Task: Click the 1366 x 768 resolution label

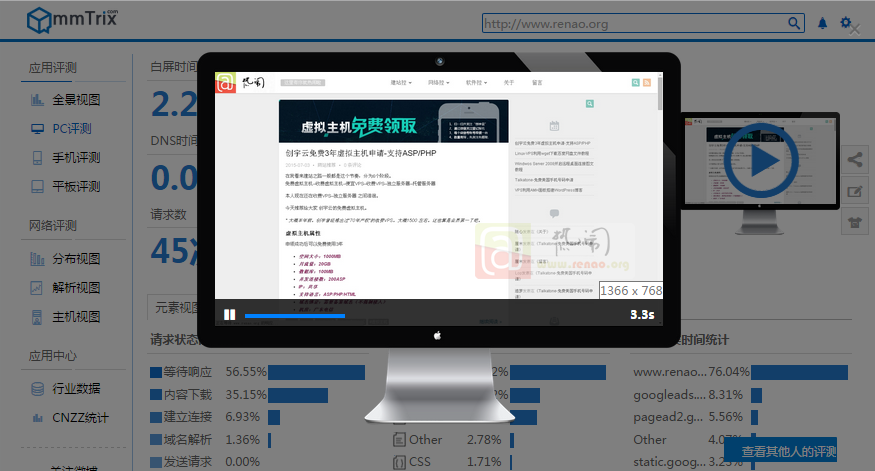Action: pyautogui.click(x=631, y=291)
